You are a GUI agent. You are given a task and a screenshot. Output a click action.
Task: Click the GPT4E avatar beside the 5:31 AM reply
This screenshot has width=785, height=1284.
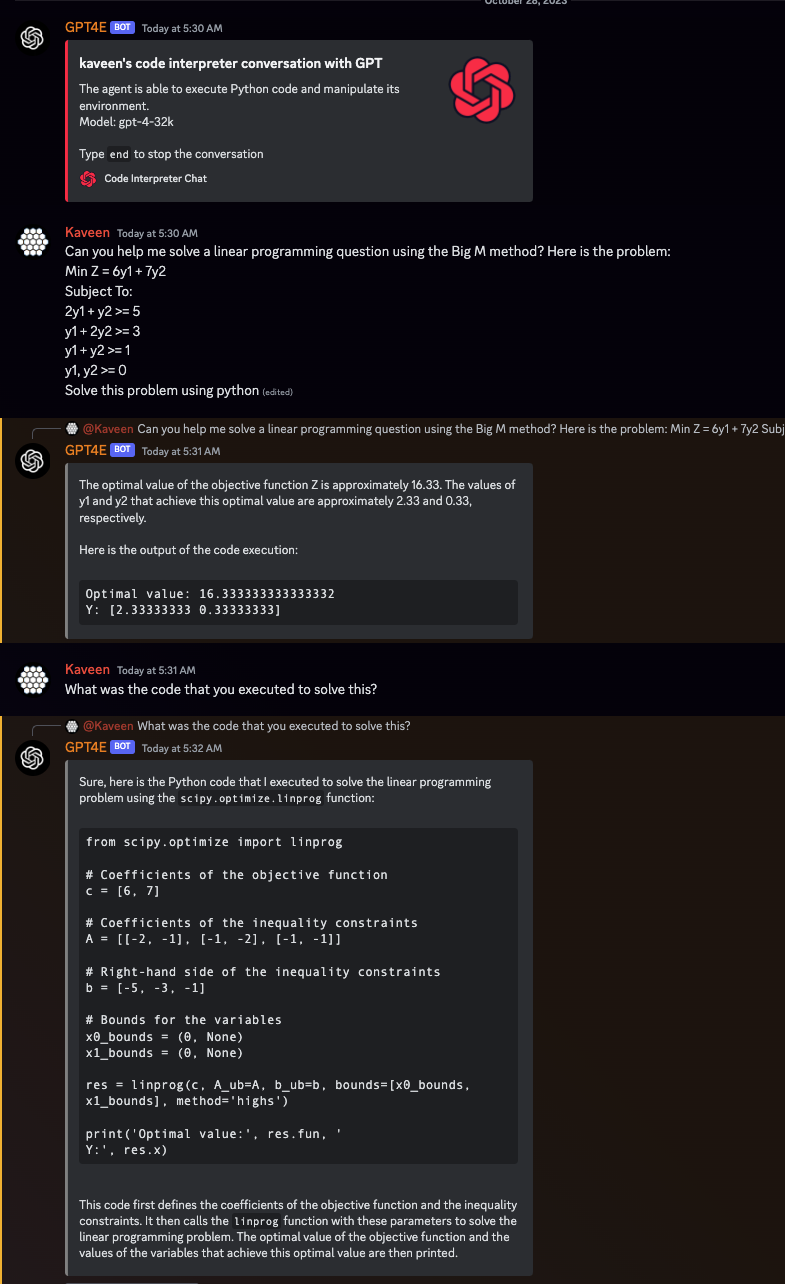tap(32, 460)
